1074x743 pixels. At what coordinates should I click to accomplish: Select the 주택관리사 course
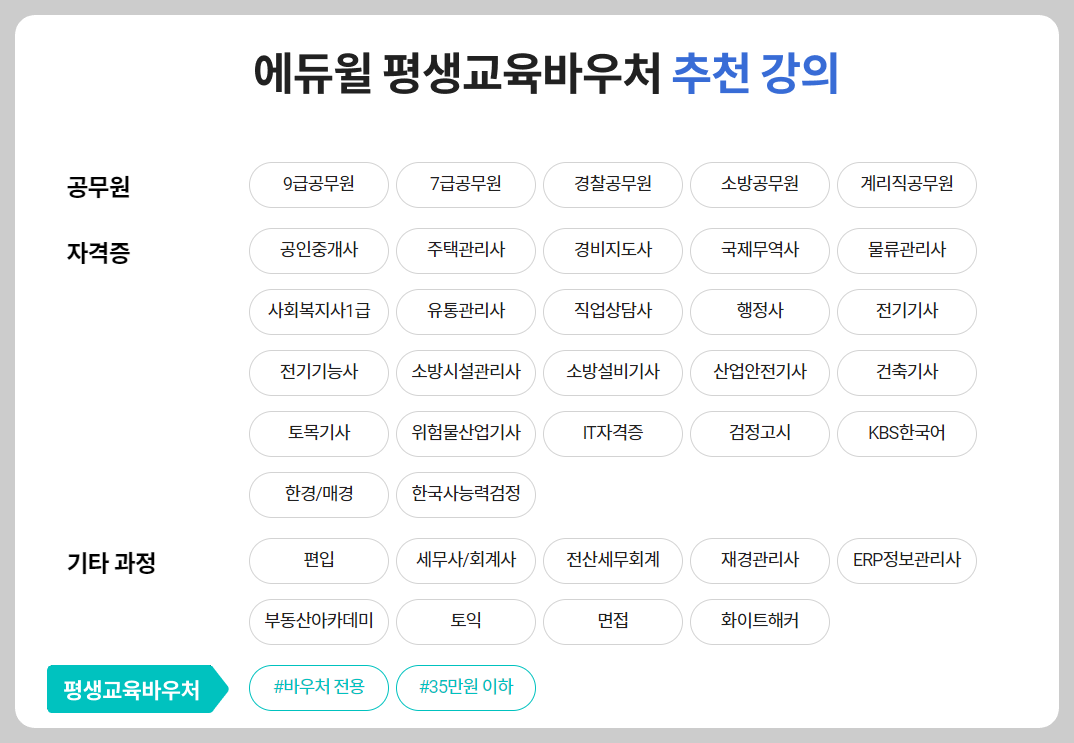click(465, 251)
